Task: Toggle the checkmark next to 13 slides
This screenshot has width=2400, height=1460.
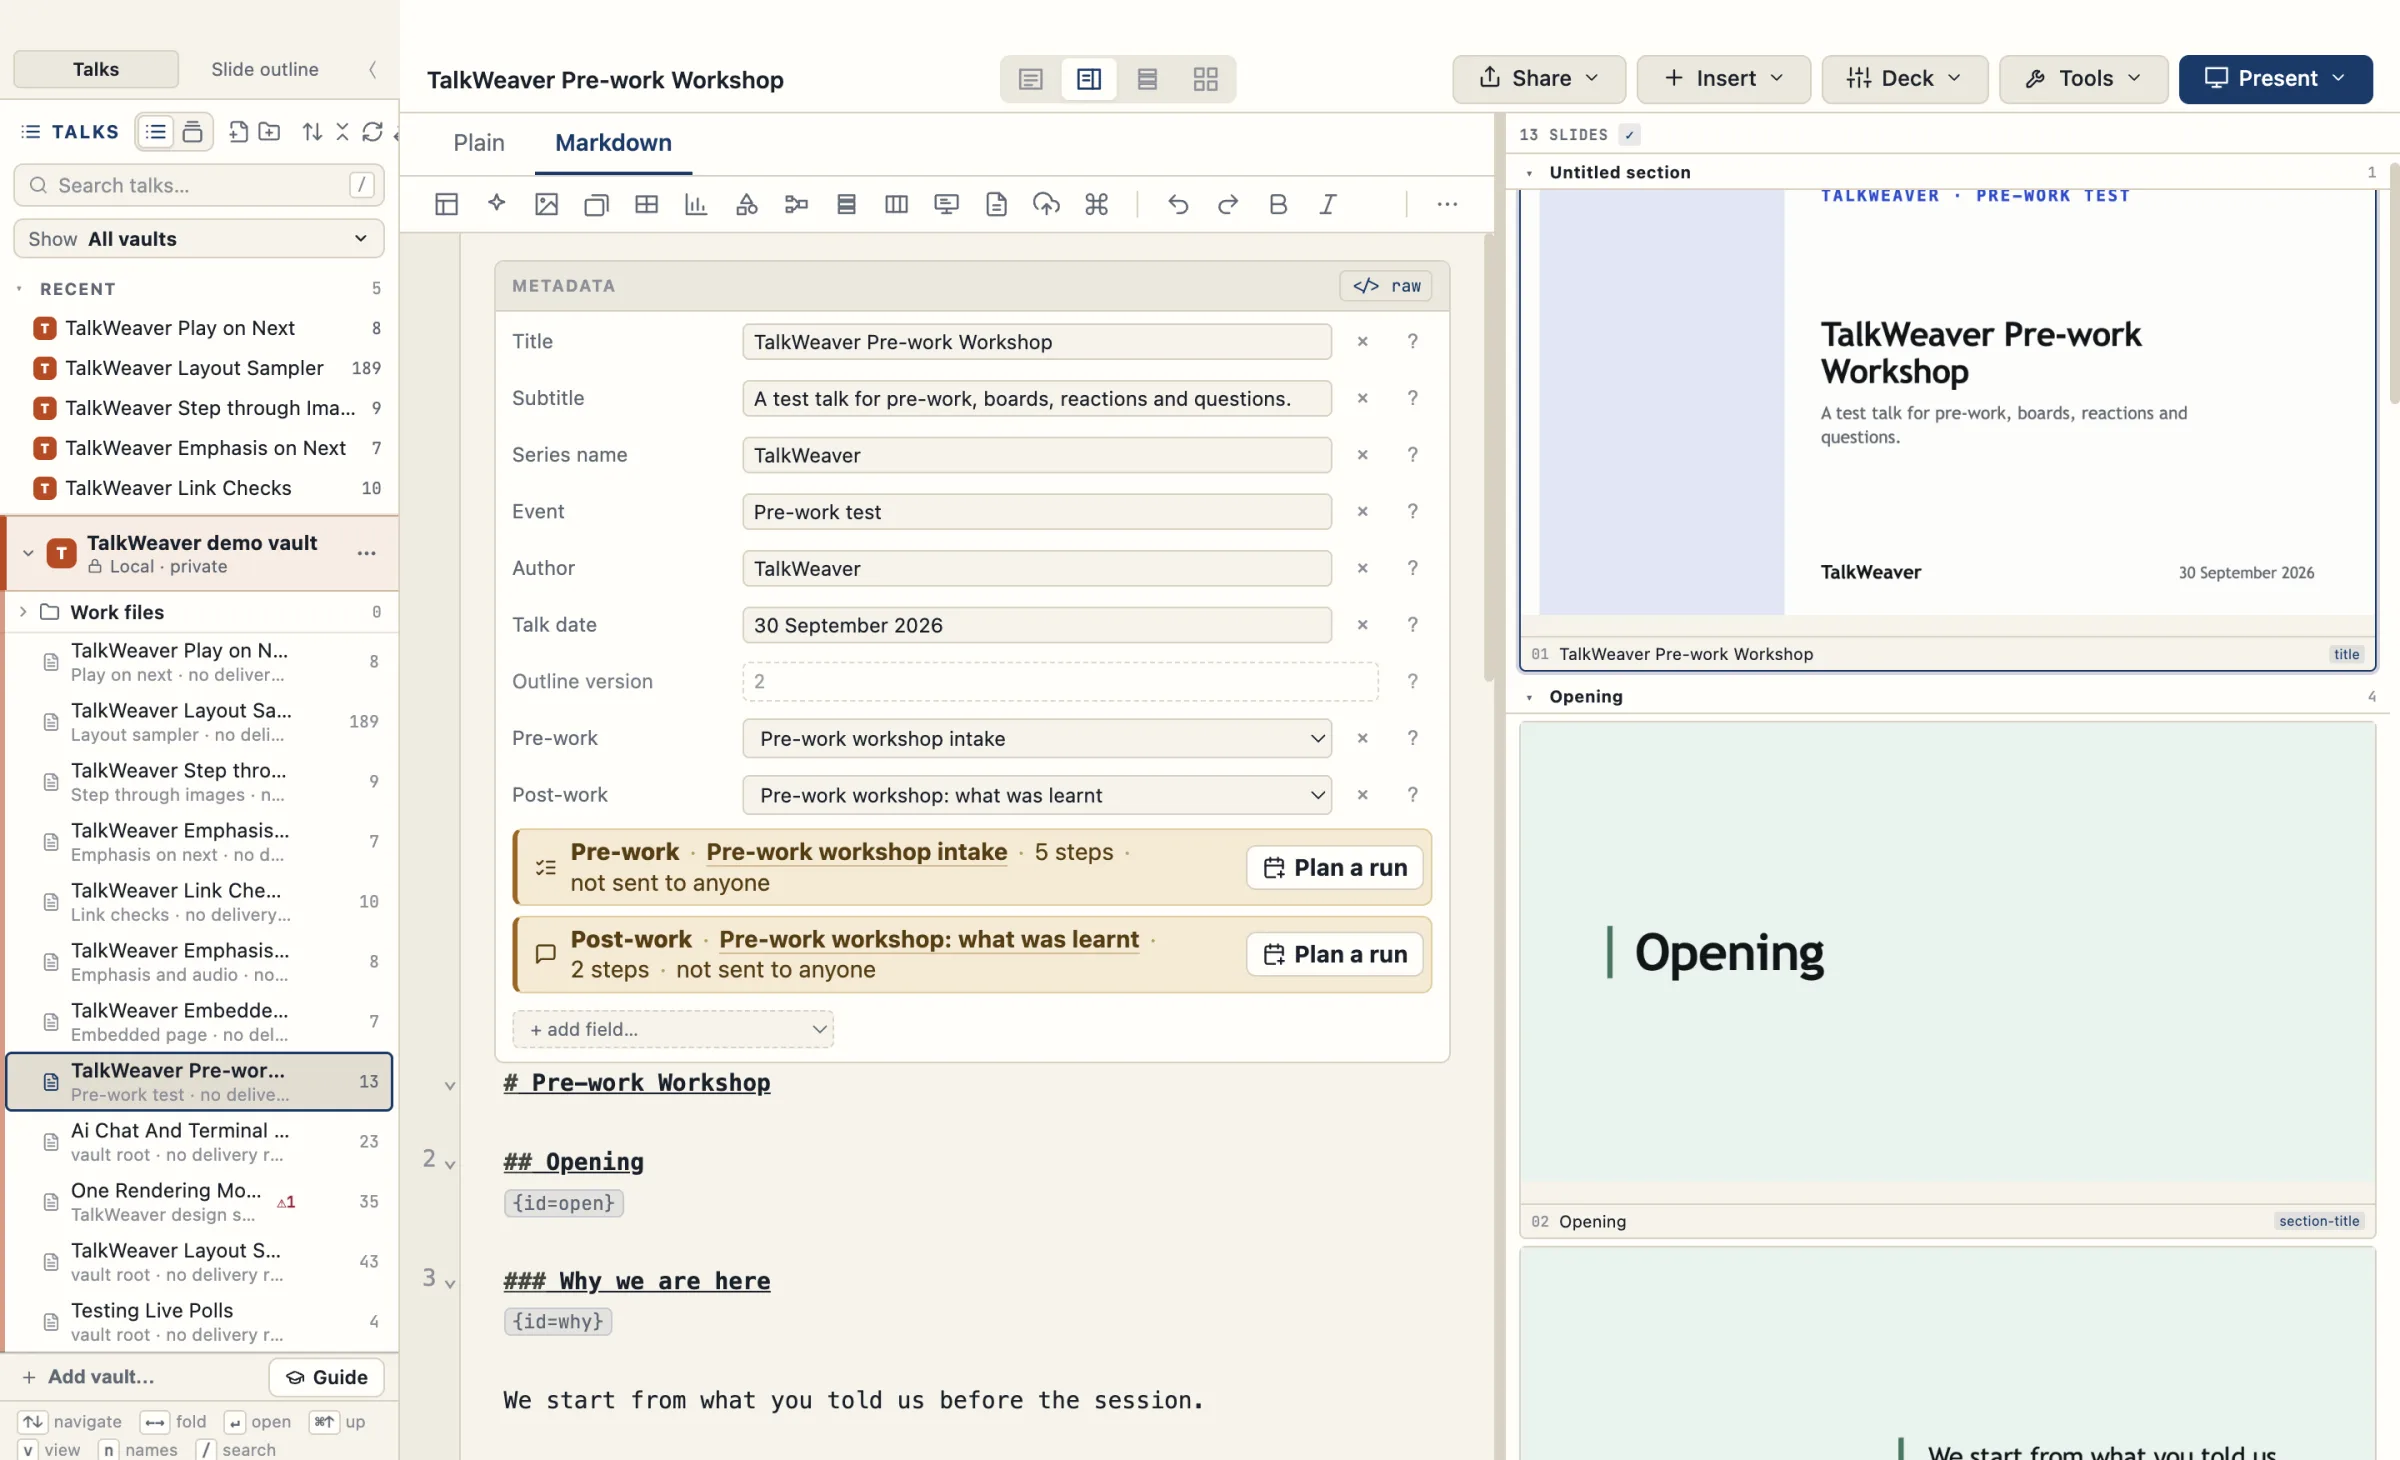Action: click(1630, 134)
